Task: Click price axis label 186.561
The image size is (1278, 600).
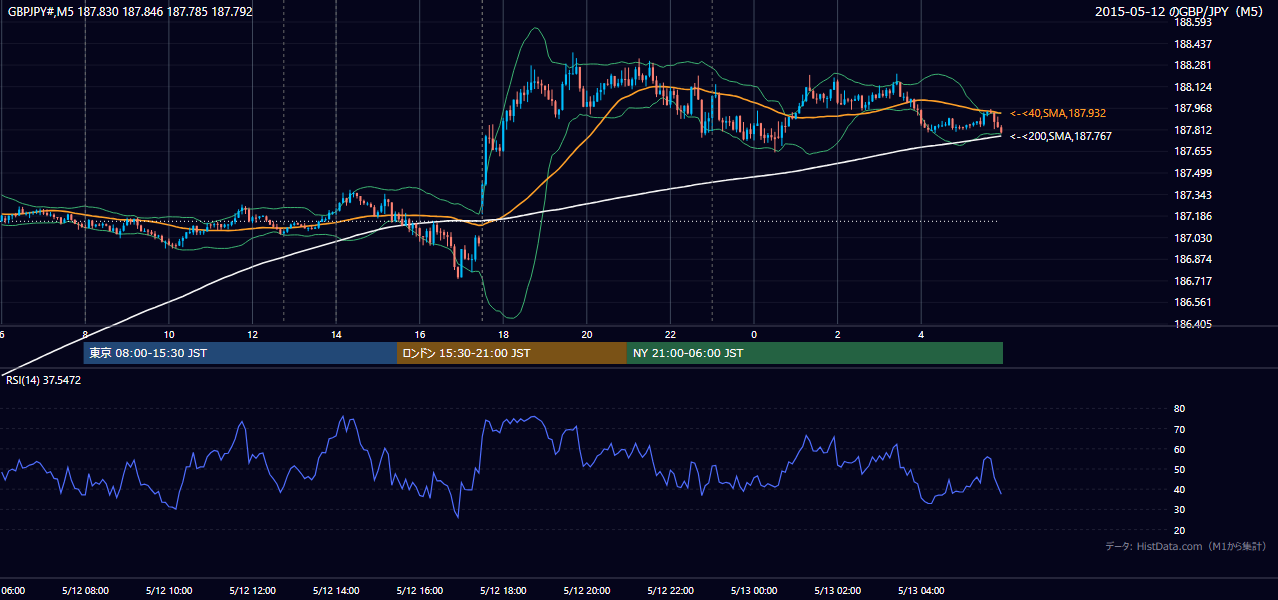Action: (x=1192, y=302)
